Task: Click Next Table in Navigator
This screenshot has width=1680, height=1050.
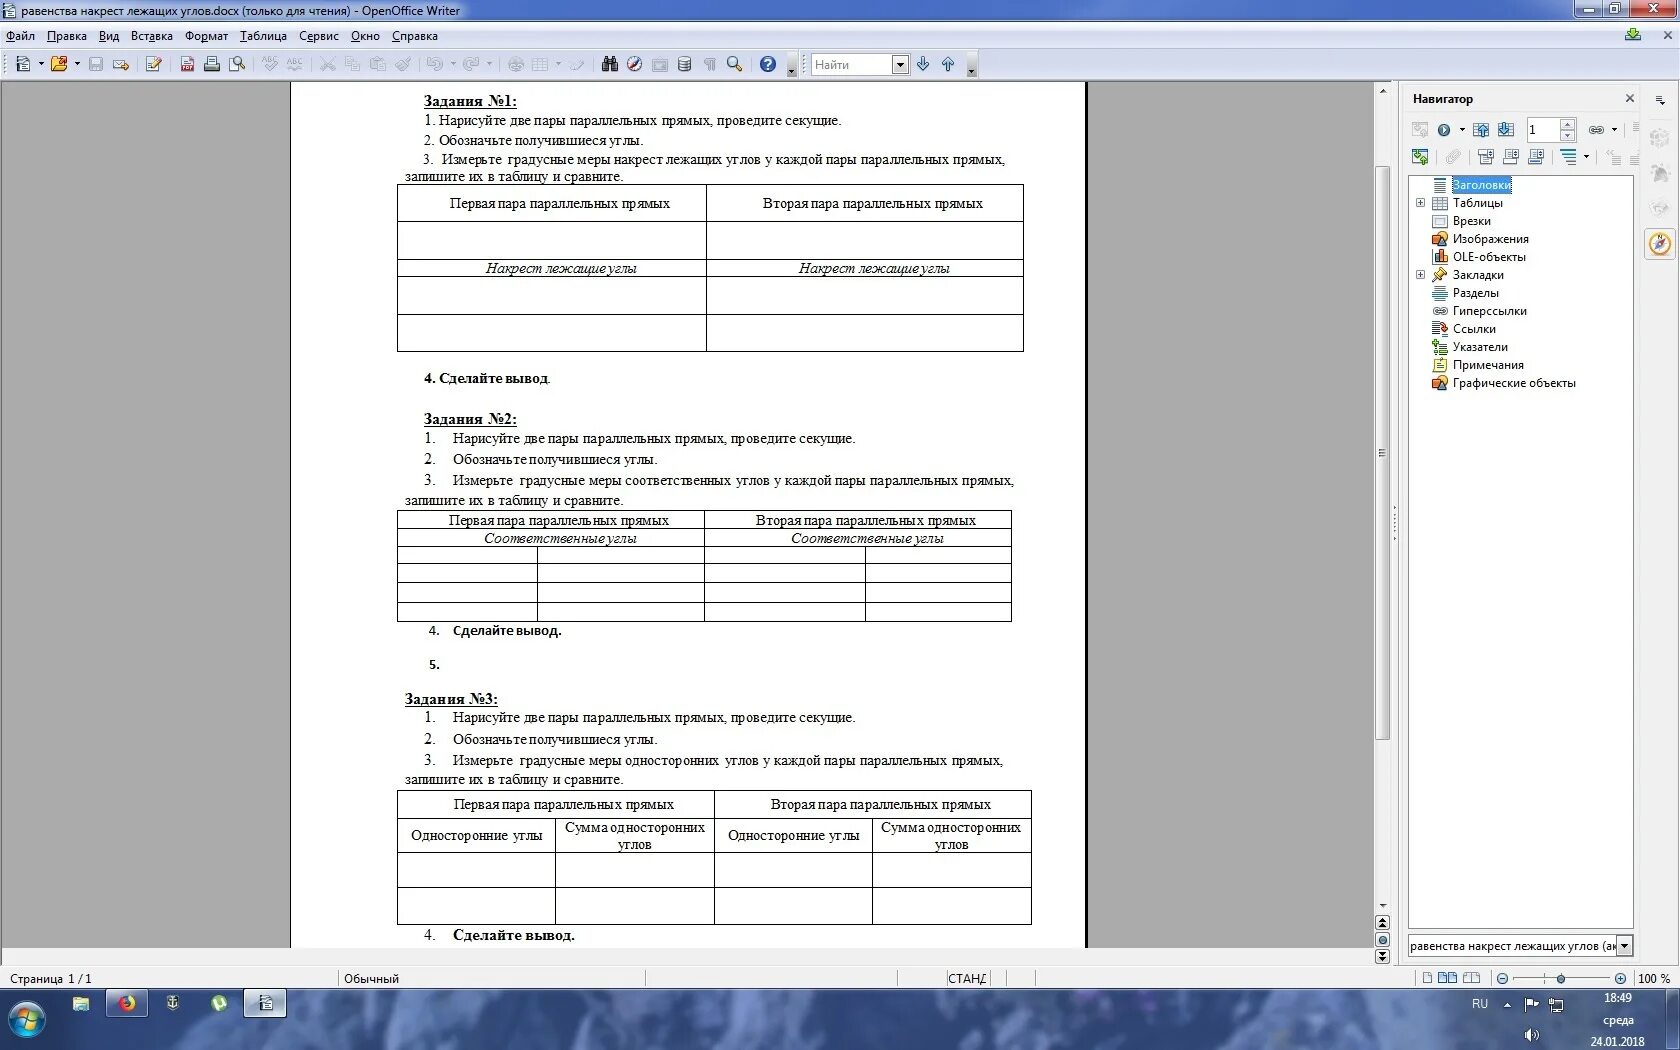Action: point(1506,129)
